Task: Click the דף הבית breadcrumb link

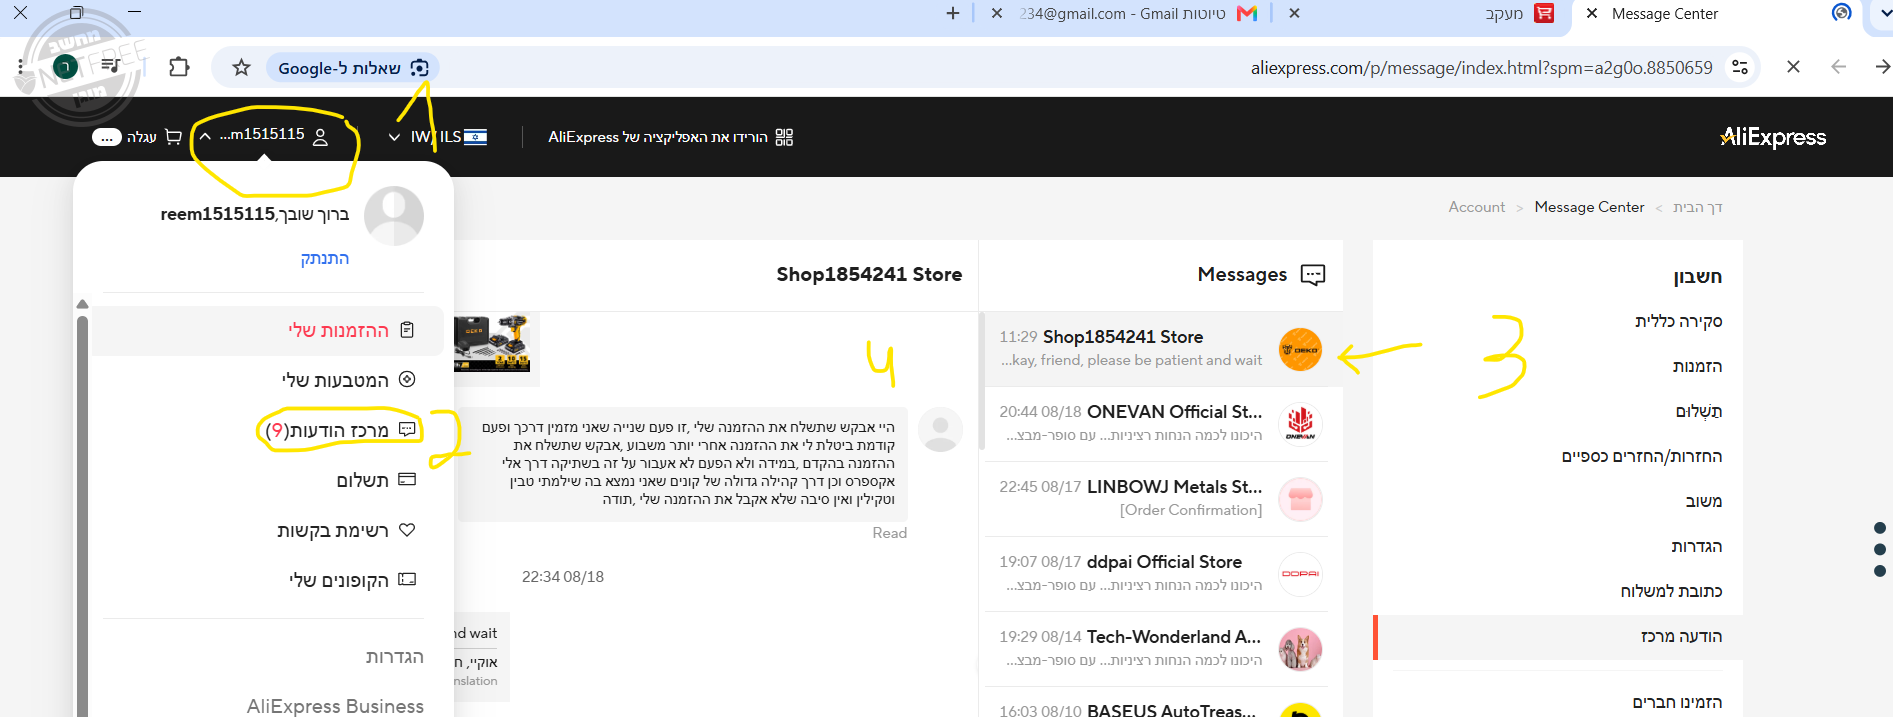Action: pyautogui.click(x=1698, y=207)
